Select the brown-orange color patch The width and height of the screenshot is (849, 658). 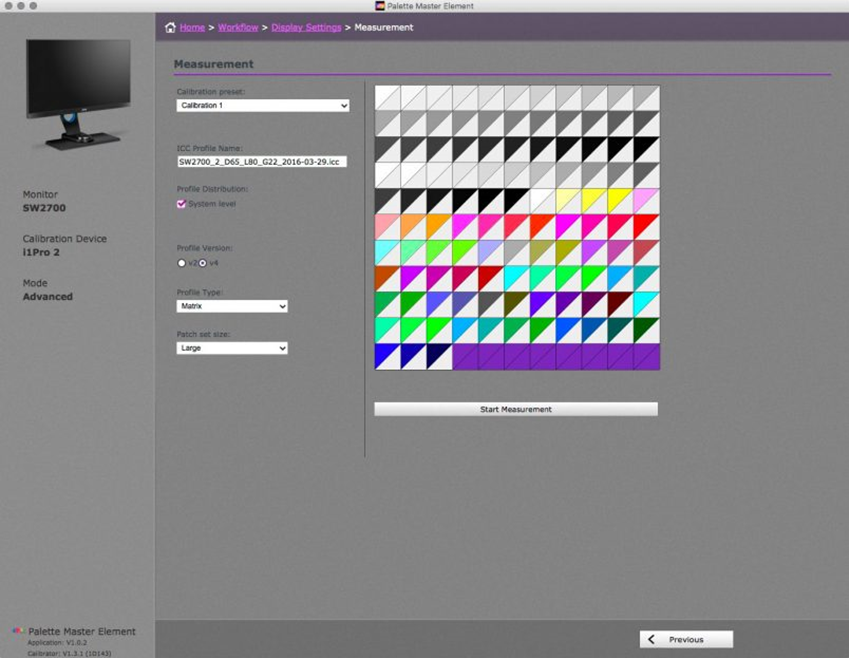tap(388, 279)
